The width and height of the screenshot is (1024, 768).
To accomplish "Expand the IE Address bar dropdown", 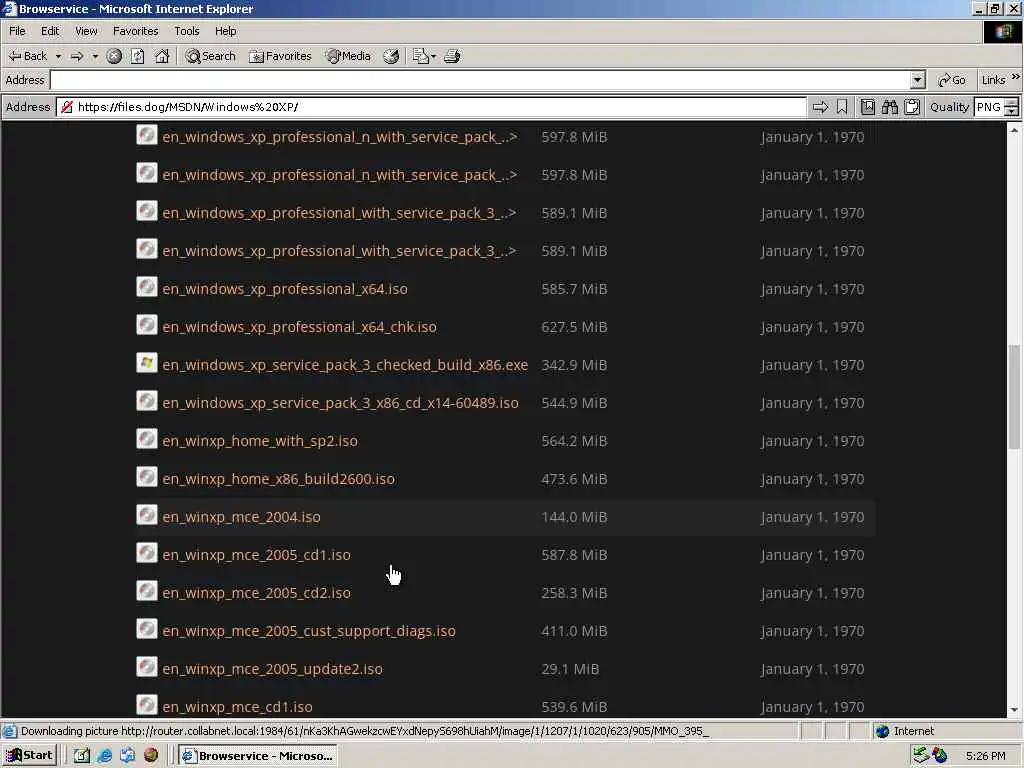I will coord(918,80).
